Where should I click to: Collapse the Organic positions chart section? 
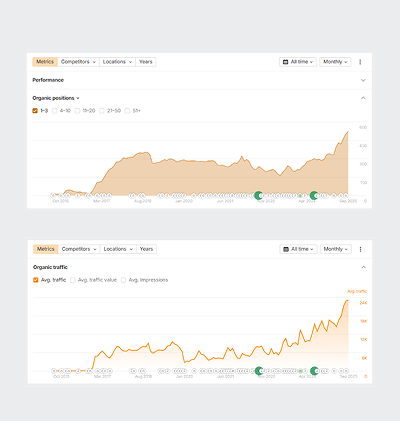tap(363, 98)
